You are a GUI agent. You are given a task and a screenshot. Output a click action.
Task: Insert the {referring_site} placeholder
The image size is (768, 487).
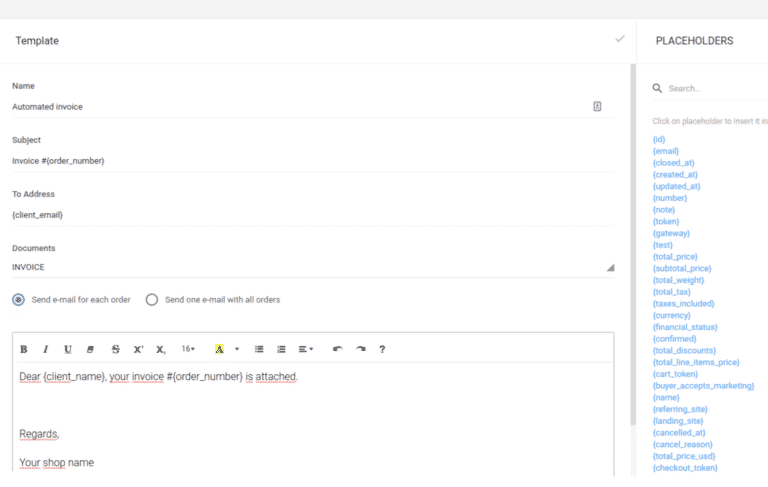point(680,410)
